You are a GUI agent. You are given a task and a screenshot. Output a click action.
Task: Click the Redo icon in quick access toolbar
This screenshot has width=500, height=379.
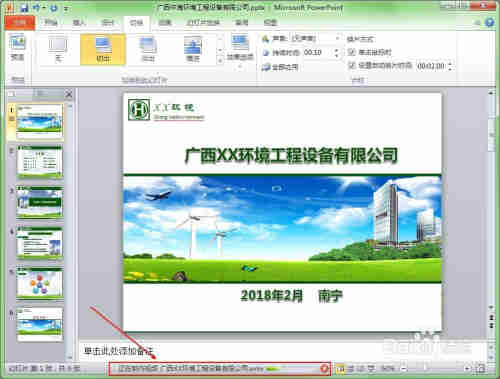click(54, 8)
